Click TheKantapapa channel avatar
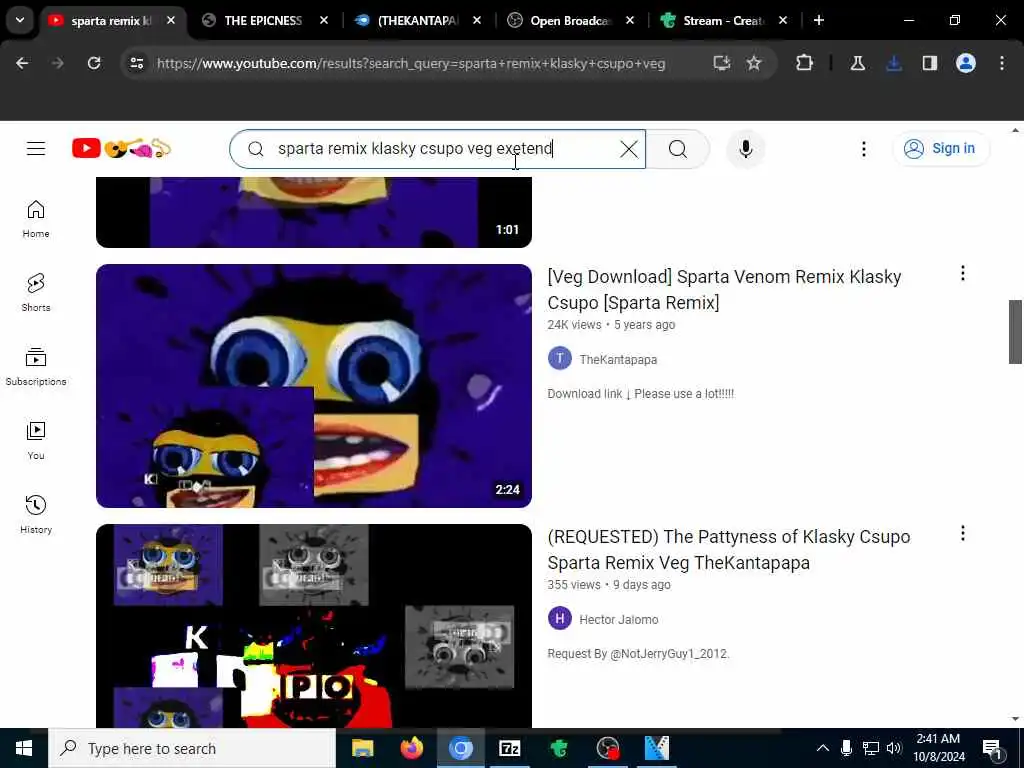The height and width of the screenshot is (768, 1024). [x=560, y=359]
